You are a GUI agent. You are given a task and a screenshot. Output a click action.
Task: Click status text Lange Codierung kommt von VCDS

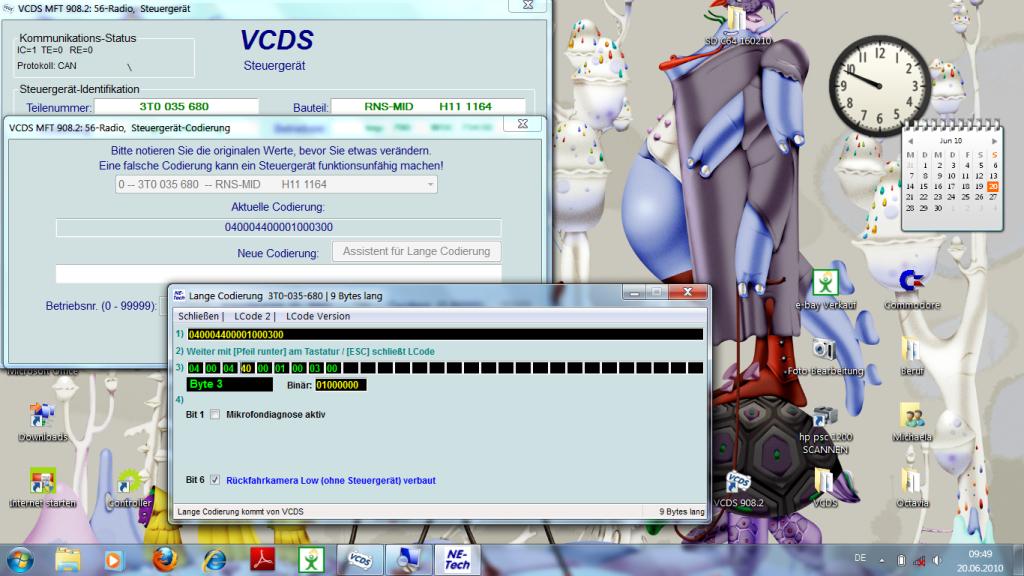pos(240,512)
